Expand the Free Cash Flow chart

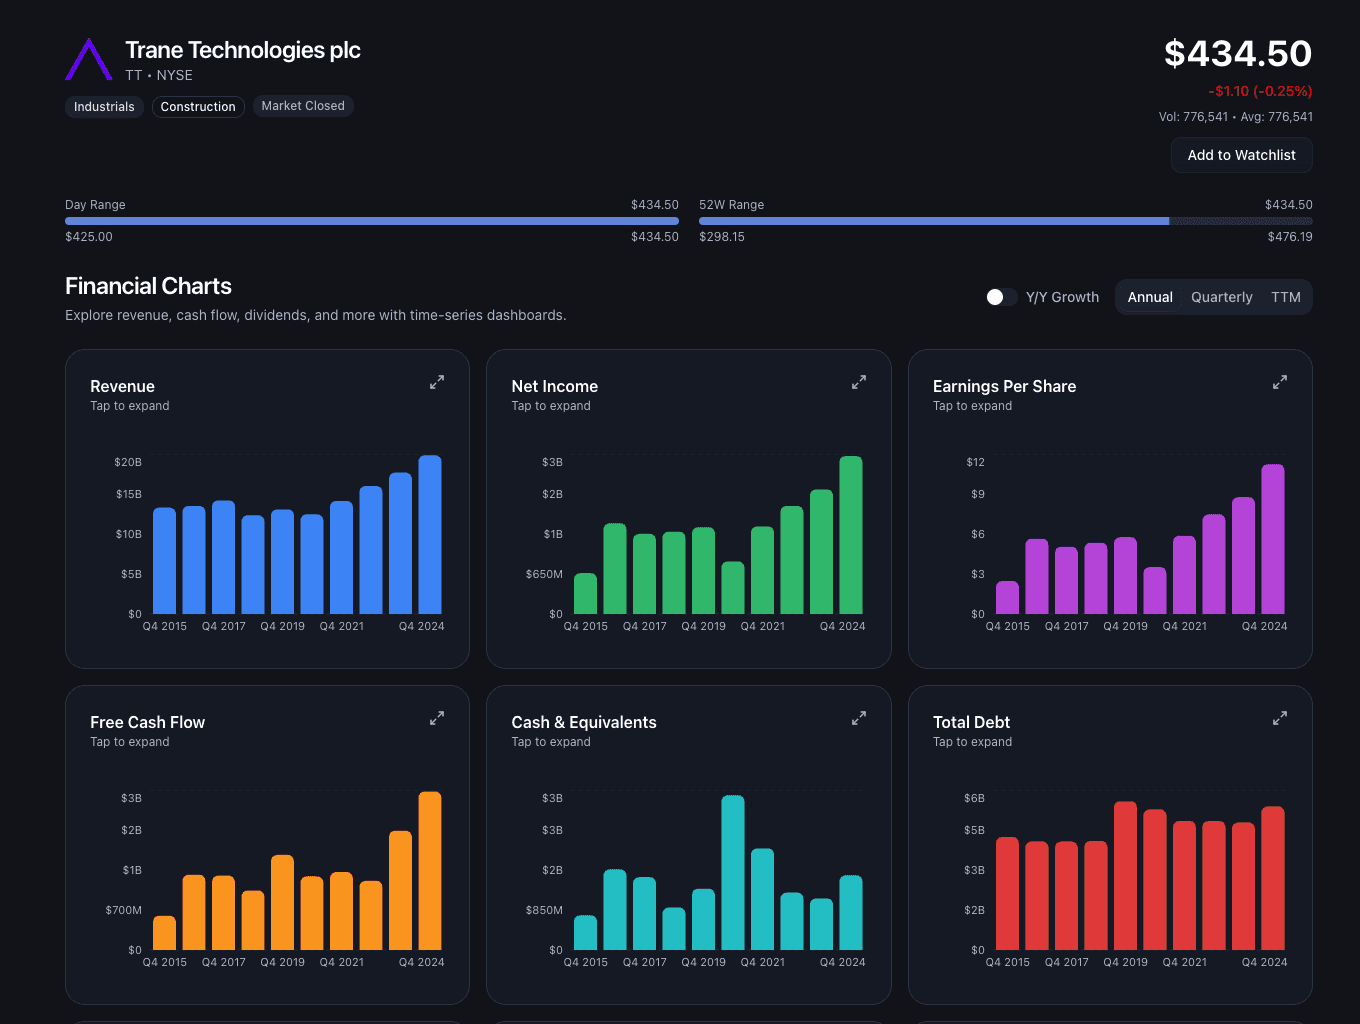[x=437, y=718]
